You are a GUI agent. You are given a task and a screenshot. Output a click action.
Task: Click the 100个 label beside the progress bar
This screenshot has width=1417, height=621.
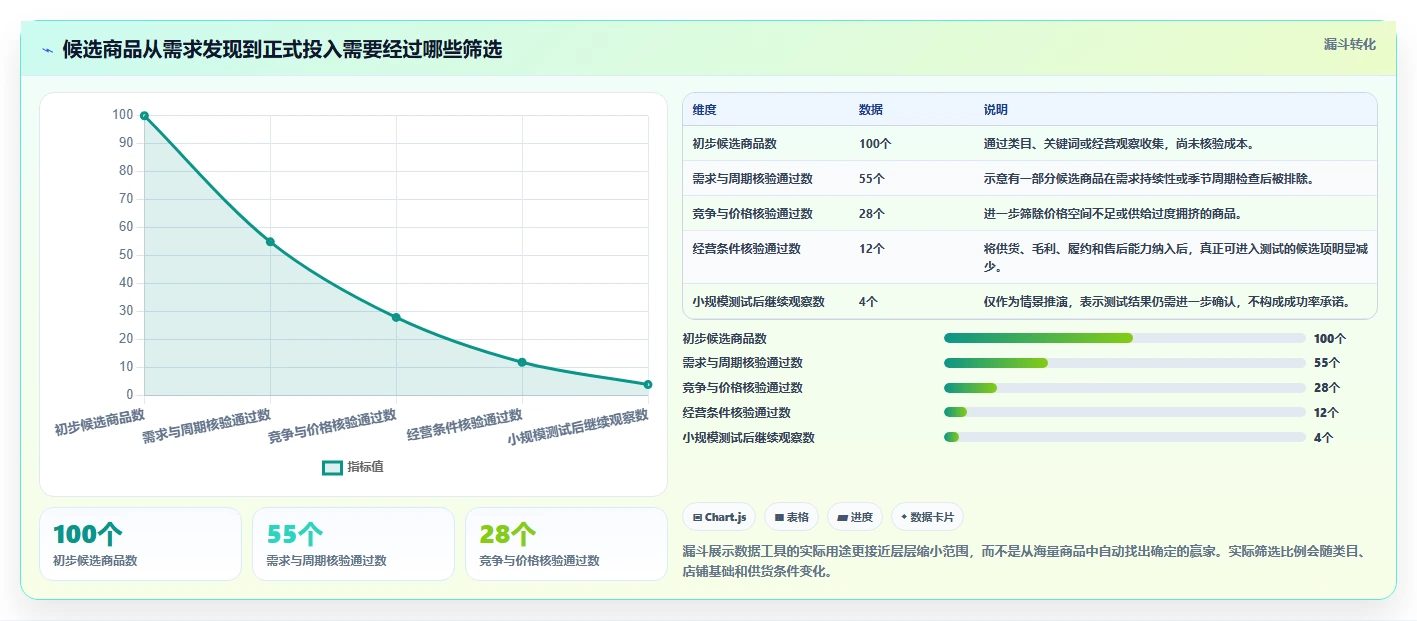point(1330,339)
